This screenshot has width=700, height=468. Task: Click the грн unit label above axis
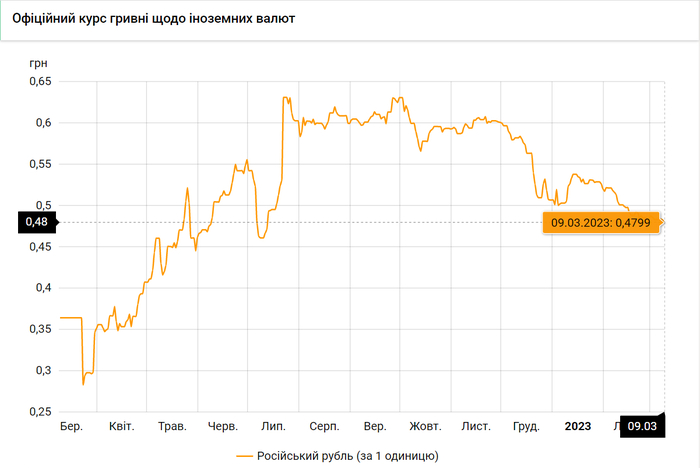pos(38,62)
